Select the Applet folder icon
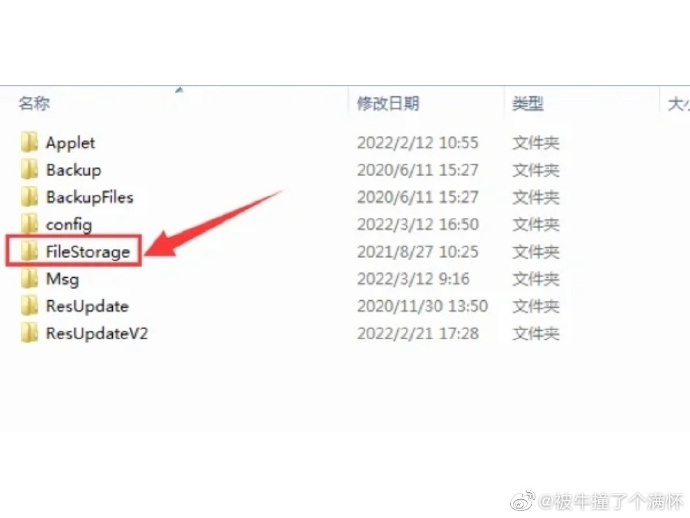The height and width of the screenshot is (518, 690). [29, 142]
